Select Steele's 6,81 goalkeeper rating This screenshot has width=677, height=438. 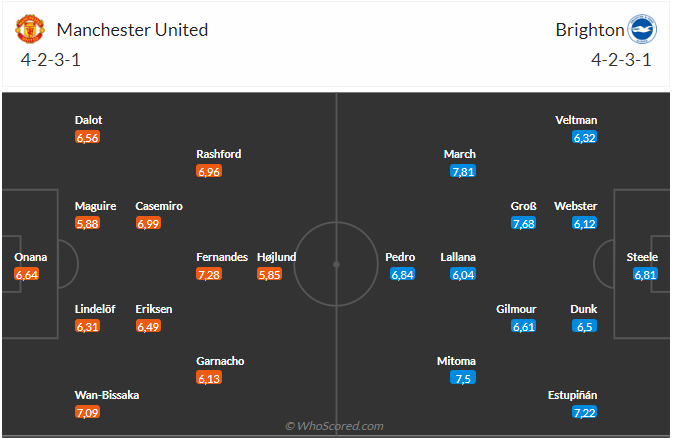coord(645,274)
